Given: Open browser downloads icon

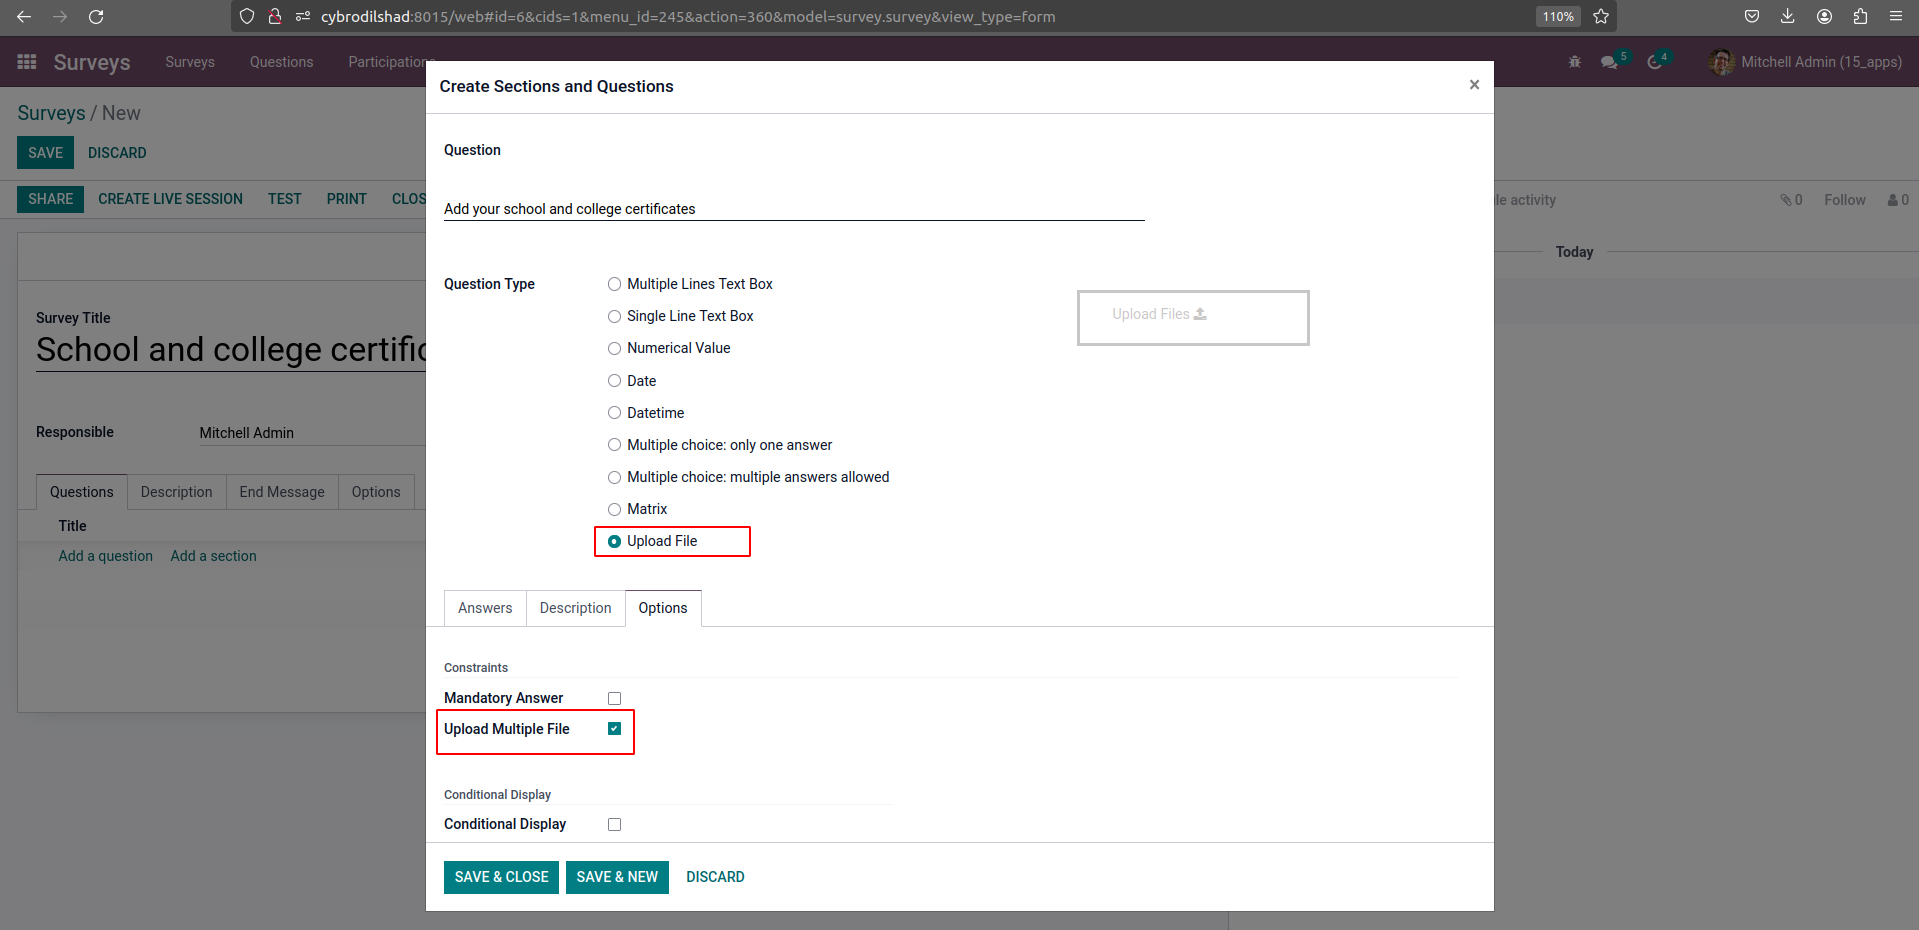Looking at the screenshot, I should point(1788,16).
